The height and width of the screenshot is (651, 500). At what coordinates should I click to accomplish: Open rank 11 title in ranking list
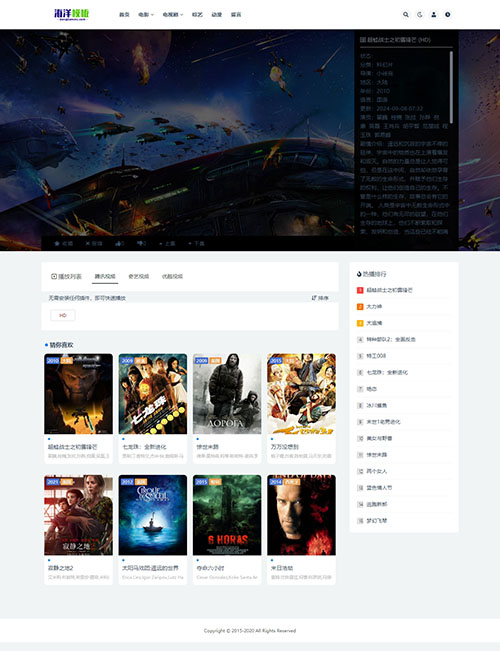pos(377,455)
